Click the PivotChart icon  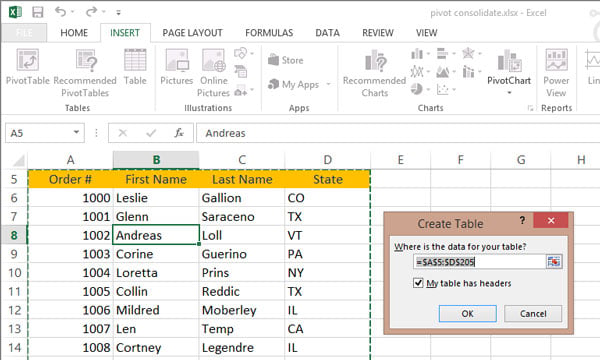(509, 61)
